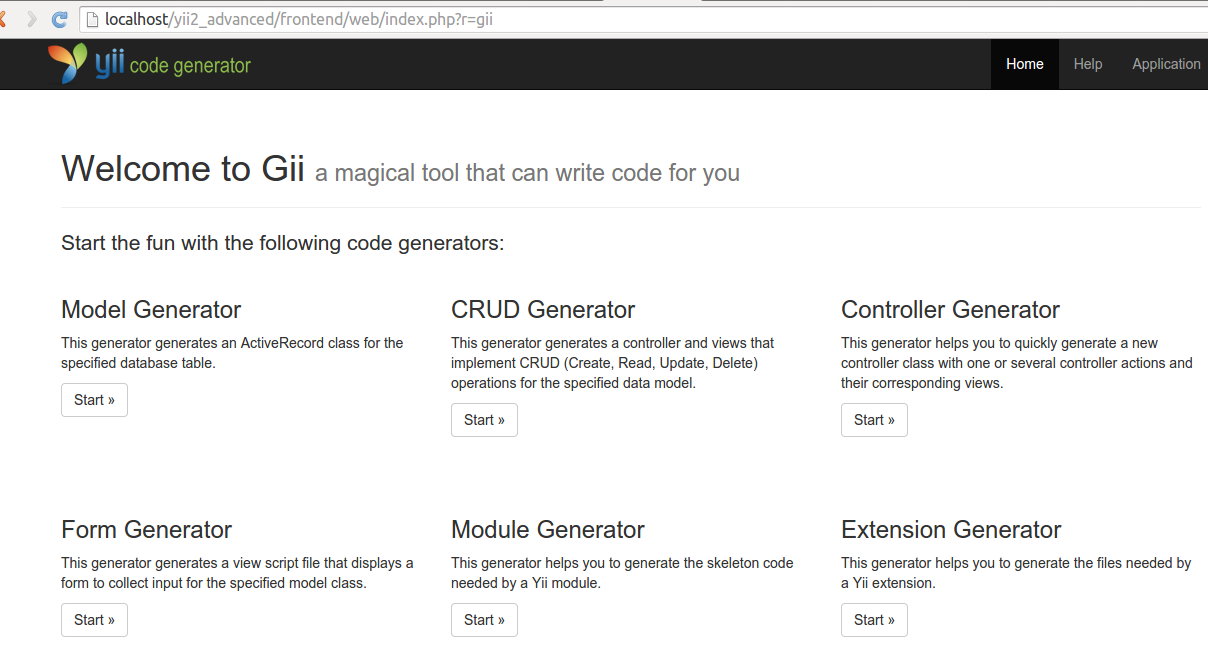Viewport: 1208px width, 646px height.
Task: Select the Controller Generator heading
Action: coord(950,309)
